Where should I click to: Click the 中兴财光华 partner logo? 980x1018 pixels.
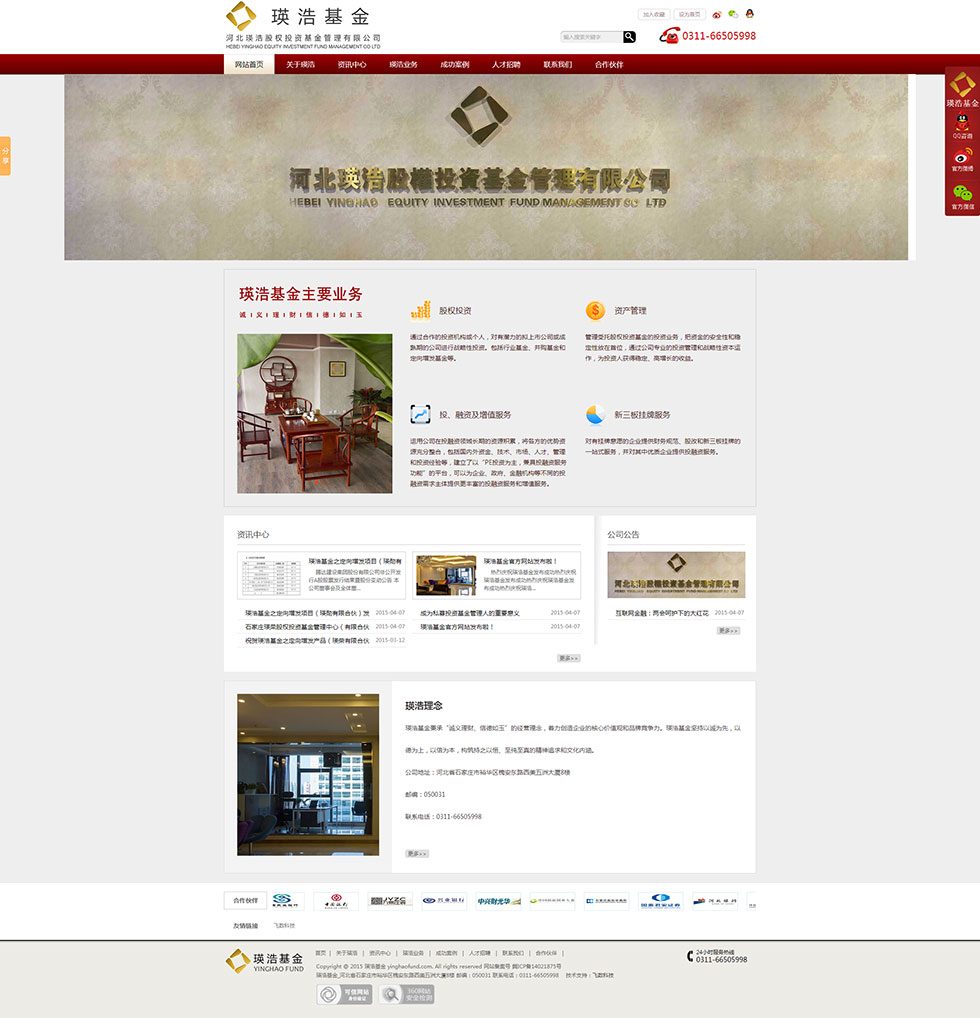(x=499, y=900)
